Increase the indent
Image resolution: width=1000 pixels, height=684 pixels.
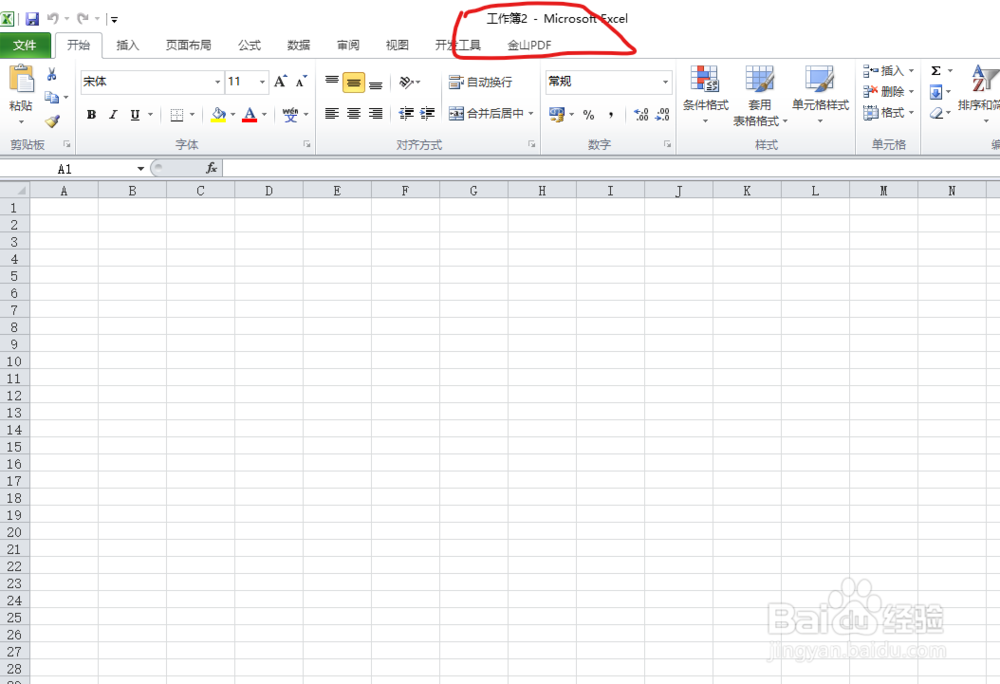[427, 113]
